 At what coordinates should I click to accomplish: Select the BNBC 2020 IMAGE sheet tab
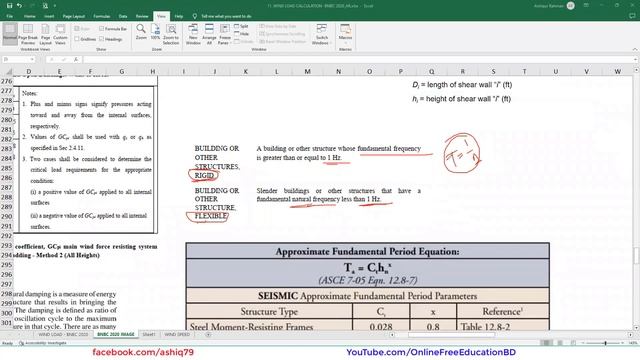click(116, 335)
